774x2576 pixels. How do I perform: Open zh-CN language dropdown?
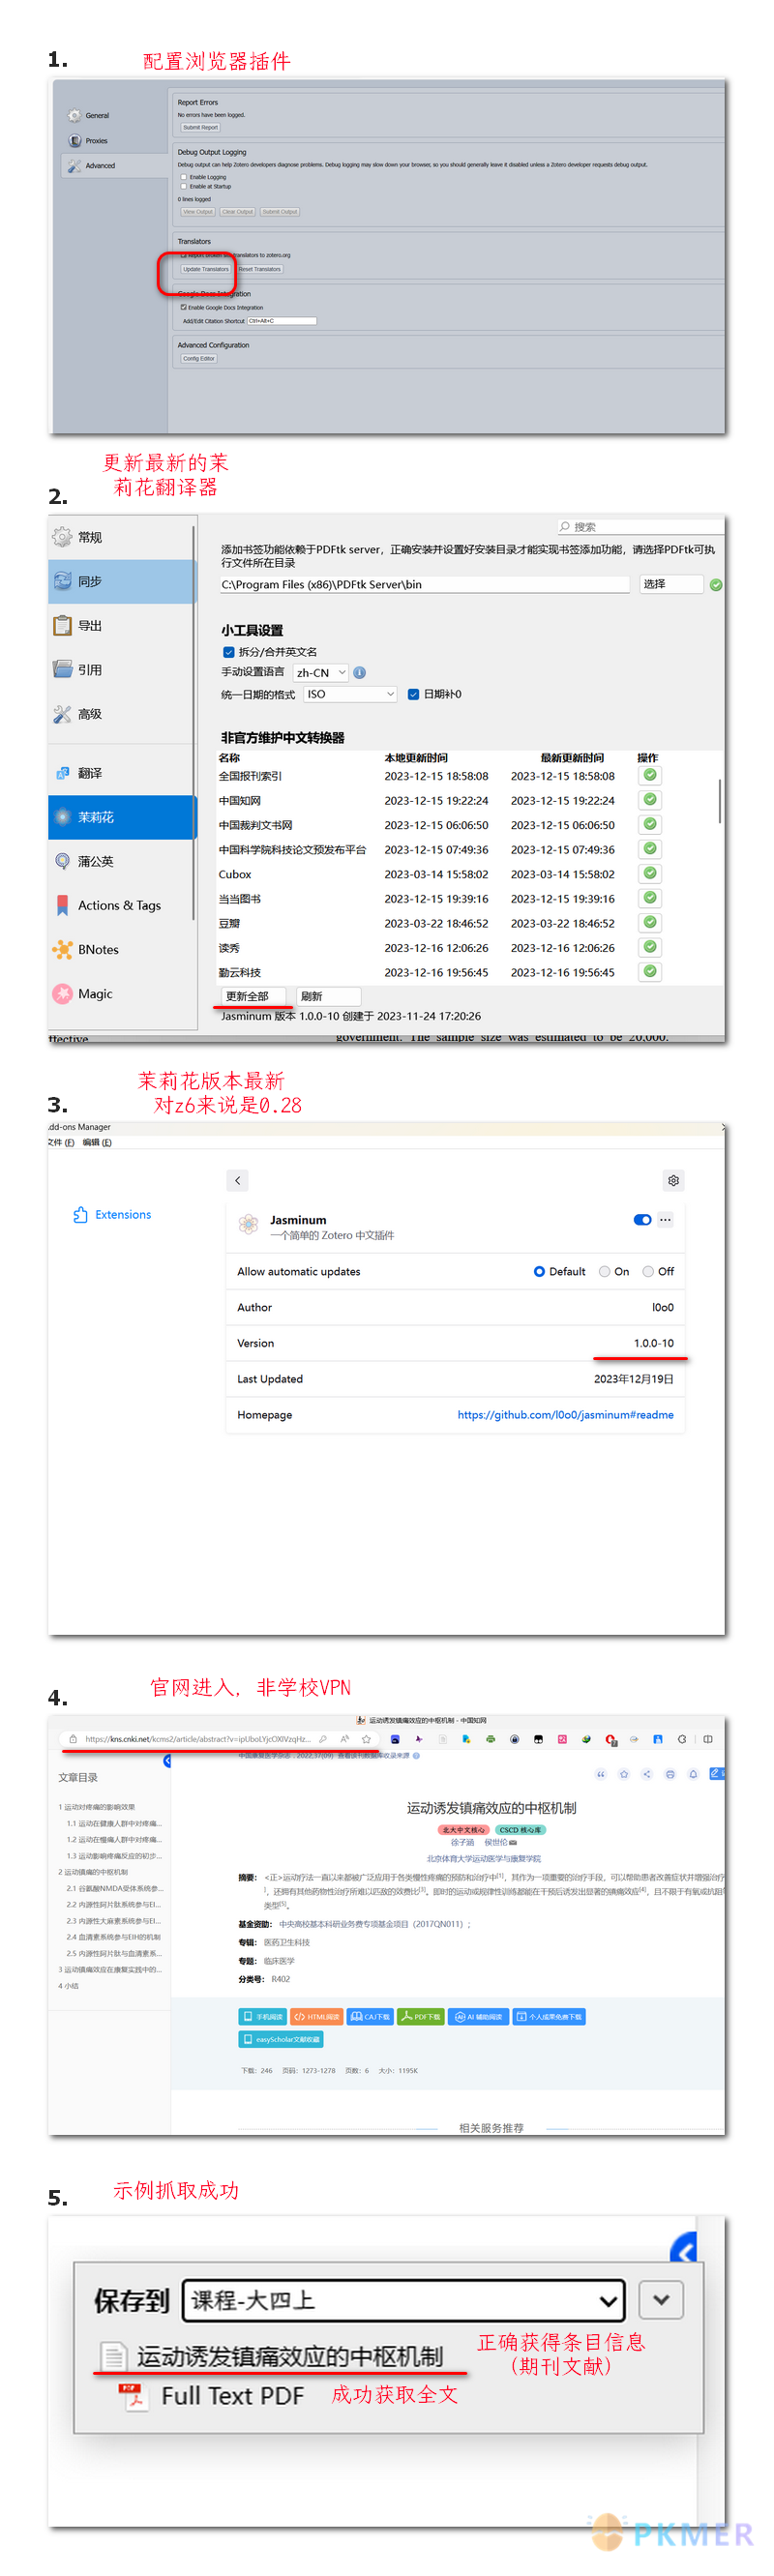320,673
